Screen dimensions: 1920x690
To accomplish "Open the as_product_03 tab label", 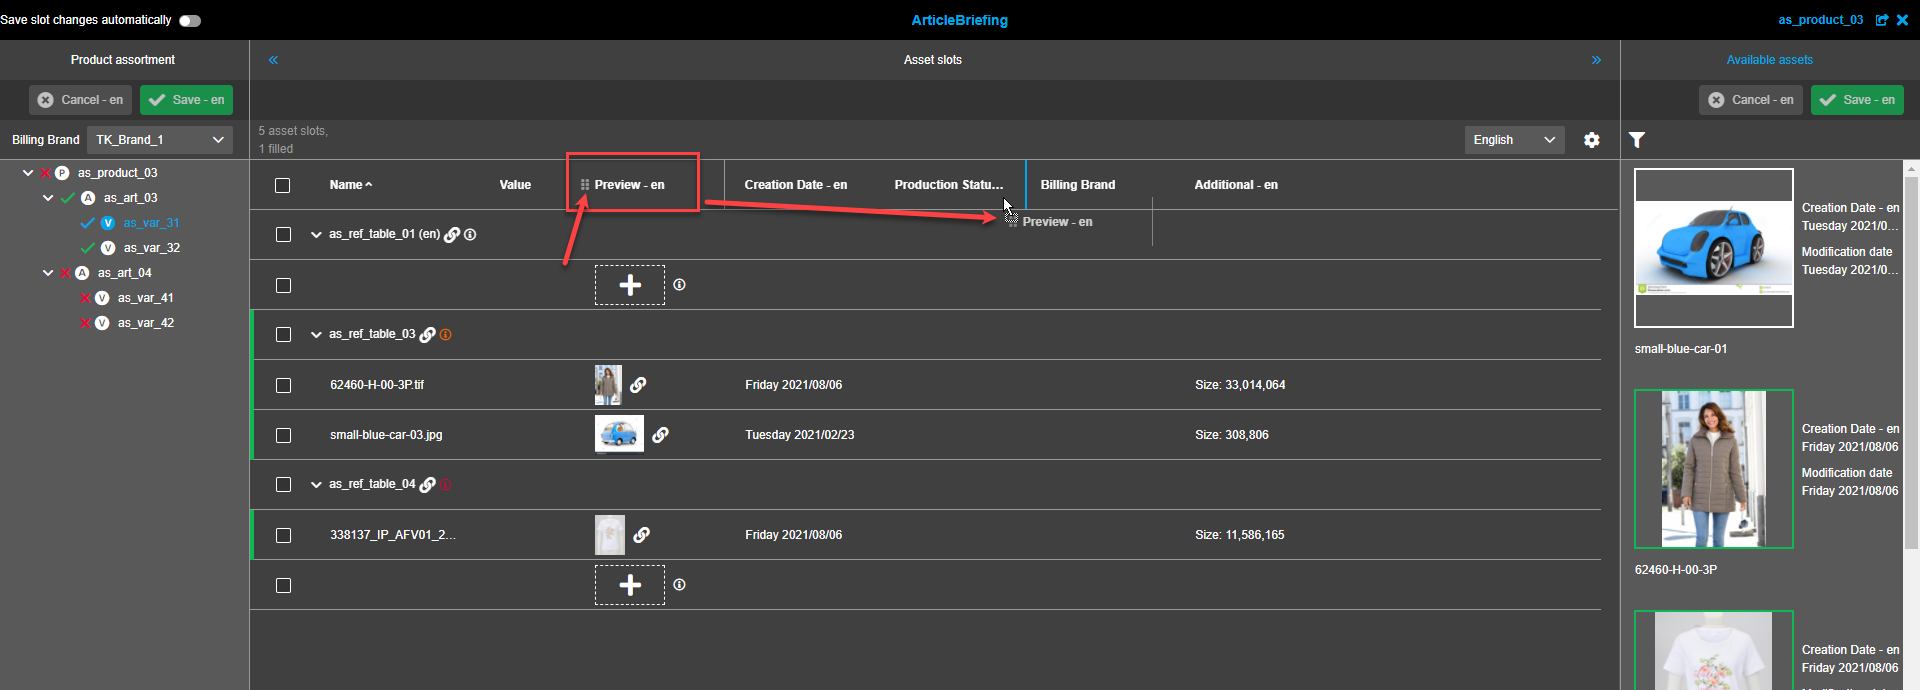I will coord(1820,20).
